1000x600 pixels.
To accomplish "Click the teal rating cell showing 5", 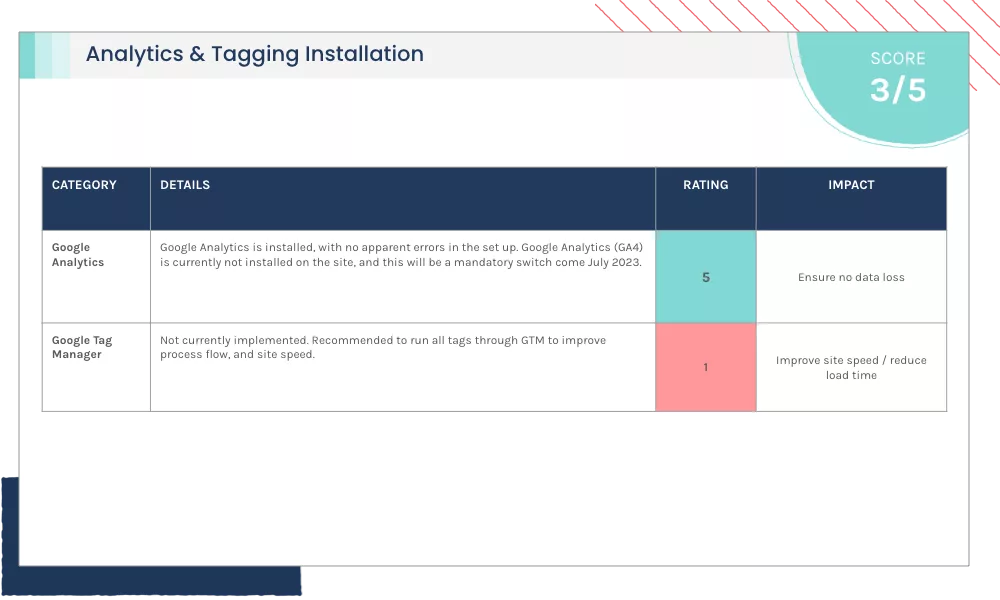I will pyautogui.click(x=705, y=277).
